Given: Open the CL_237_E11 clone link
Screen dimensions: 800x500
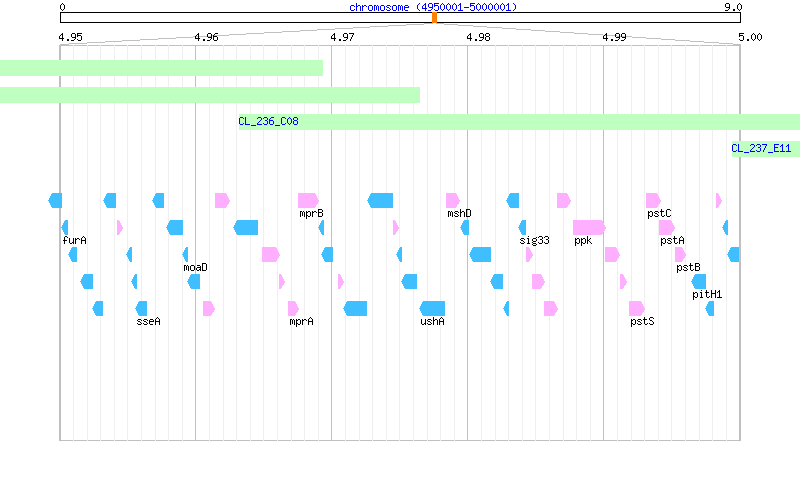Looking at the screenshot, I should click(x=761, y=148).
